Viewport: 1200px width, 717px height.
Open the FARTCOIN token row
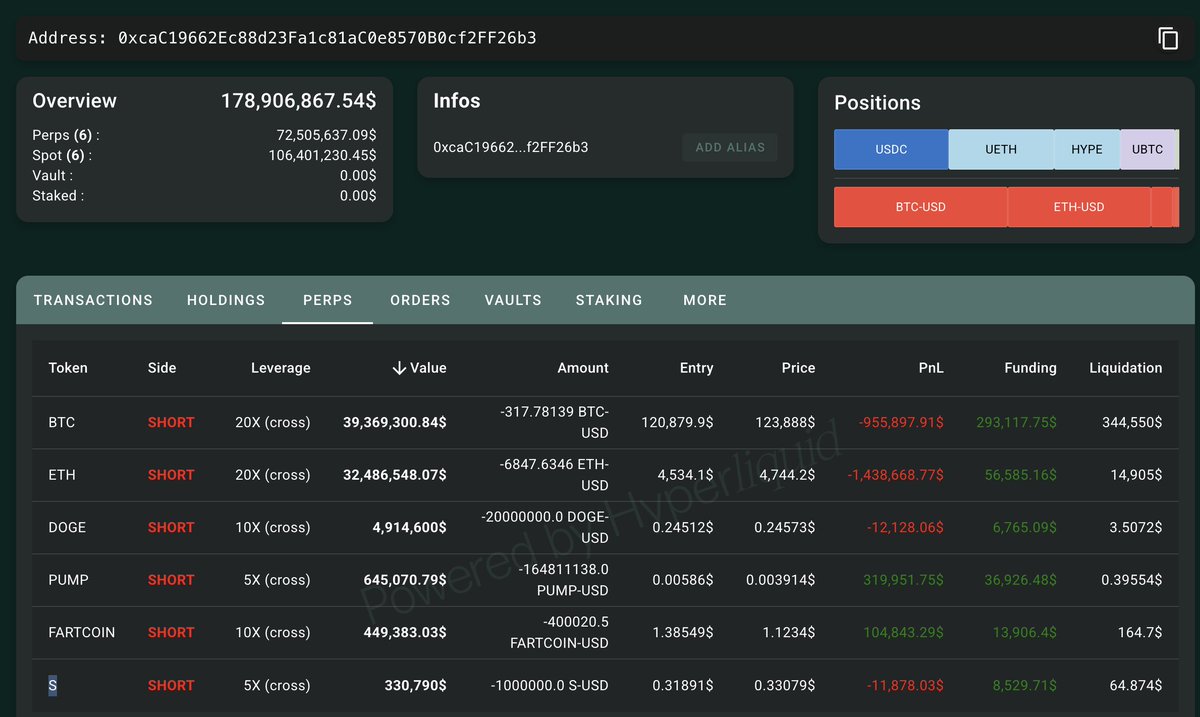(x=605, y=633)
